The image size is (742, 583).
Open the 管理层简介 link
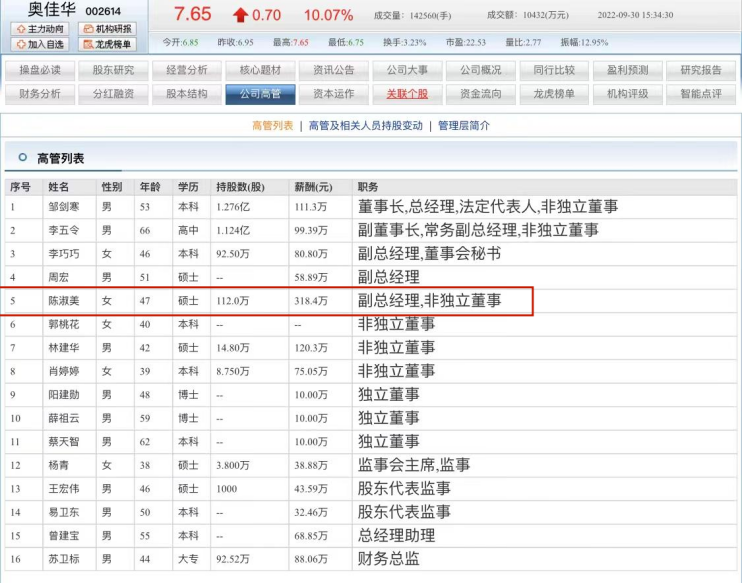[464, 126]
